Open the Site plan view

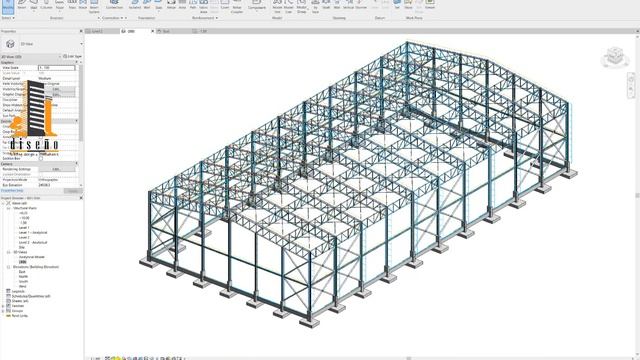(22, 247)
